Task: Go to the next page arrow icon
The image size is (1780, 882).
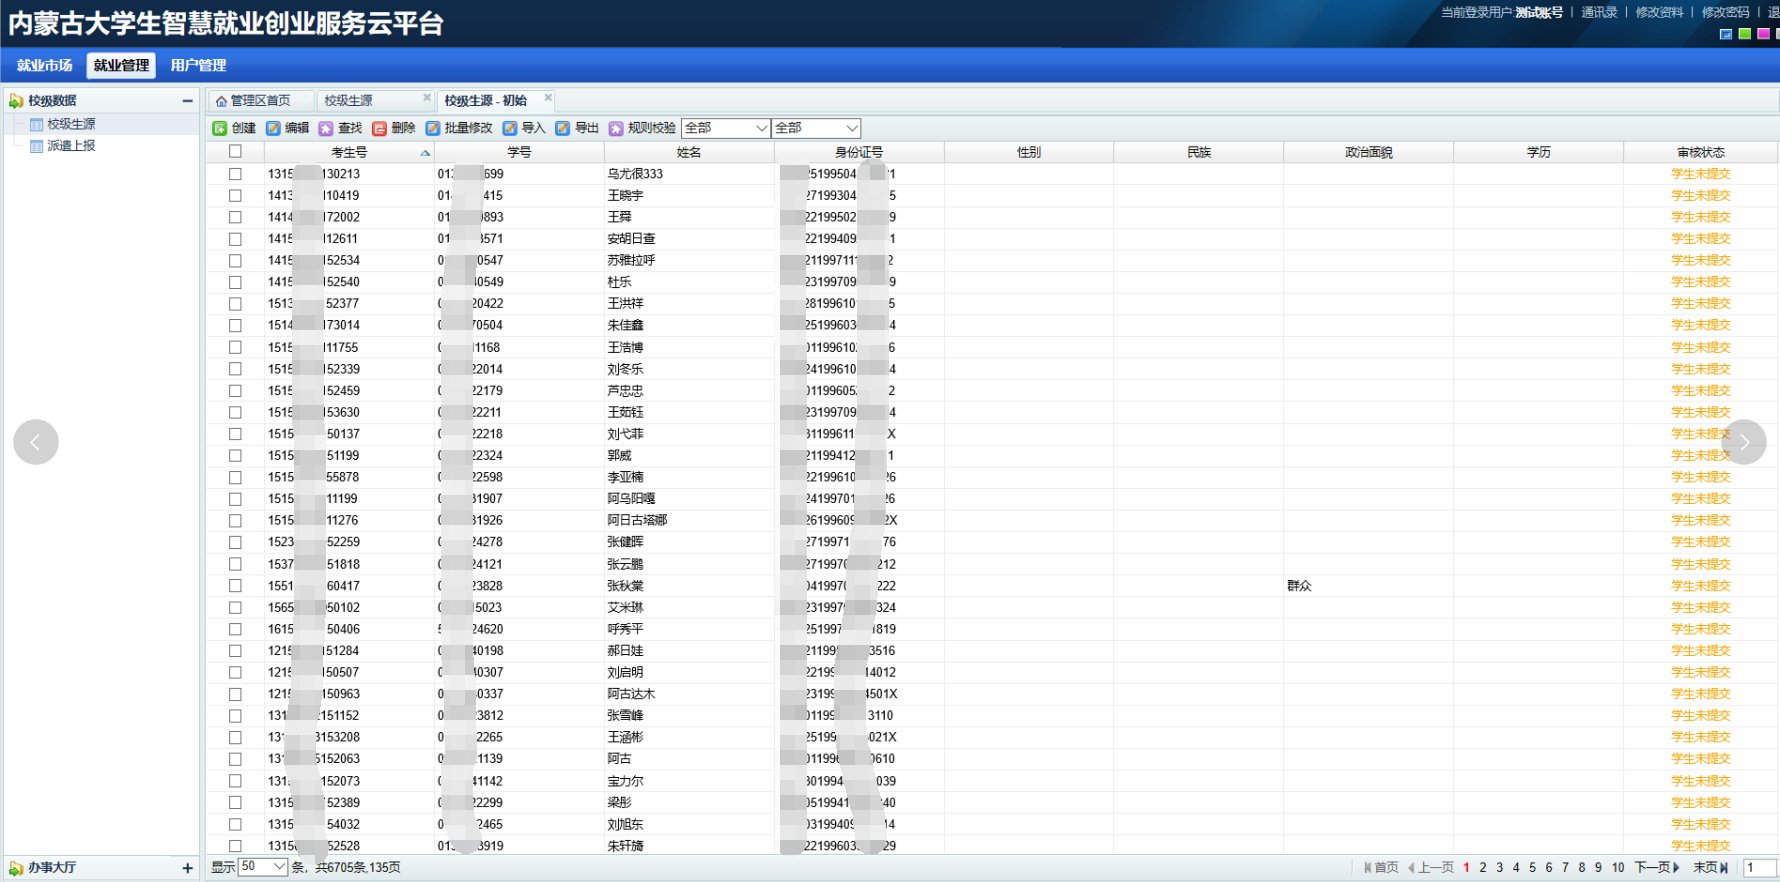Action: (x=1676, y=867)
